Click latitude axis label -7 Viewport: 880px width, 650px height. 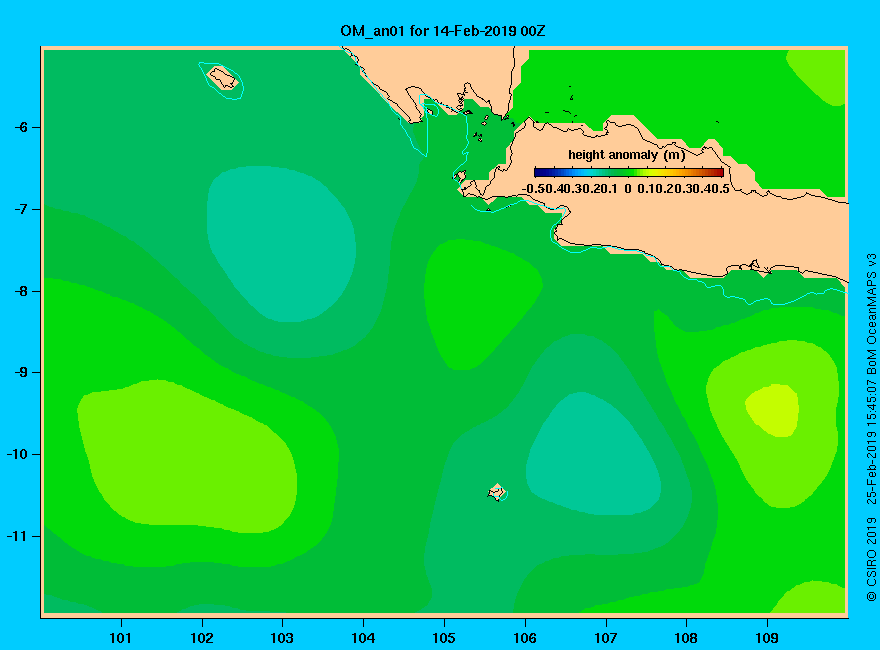21,209
